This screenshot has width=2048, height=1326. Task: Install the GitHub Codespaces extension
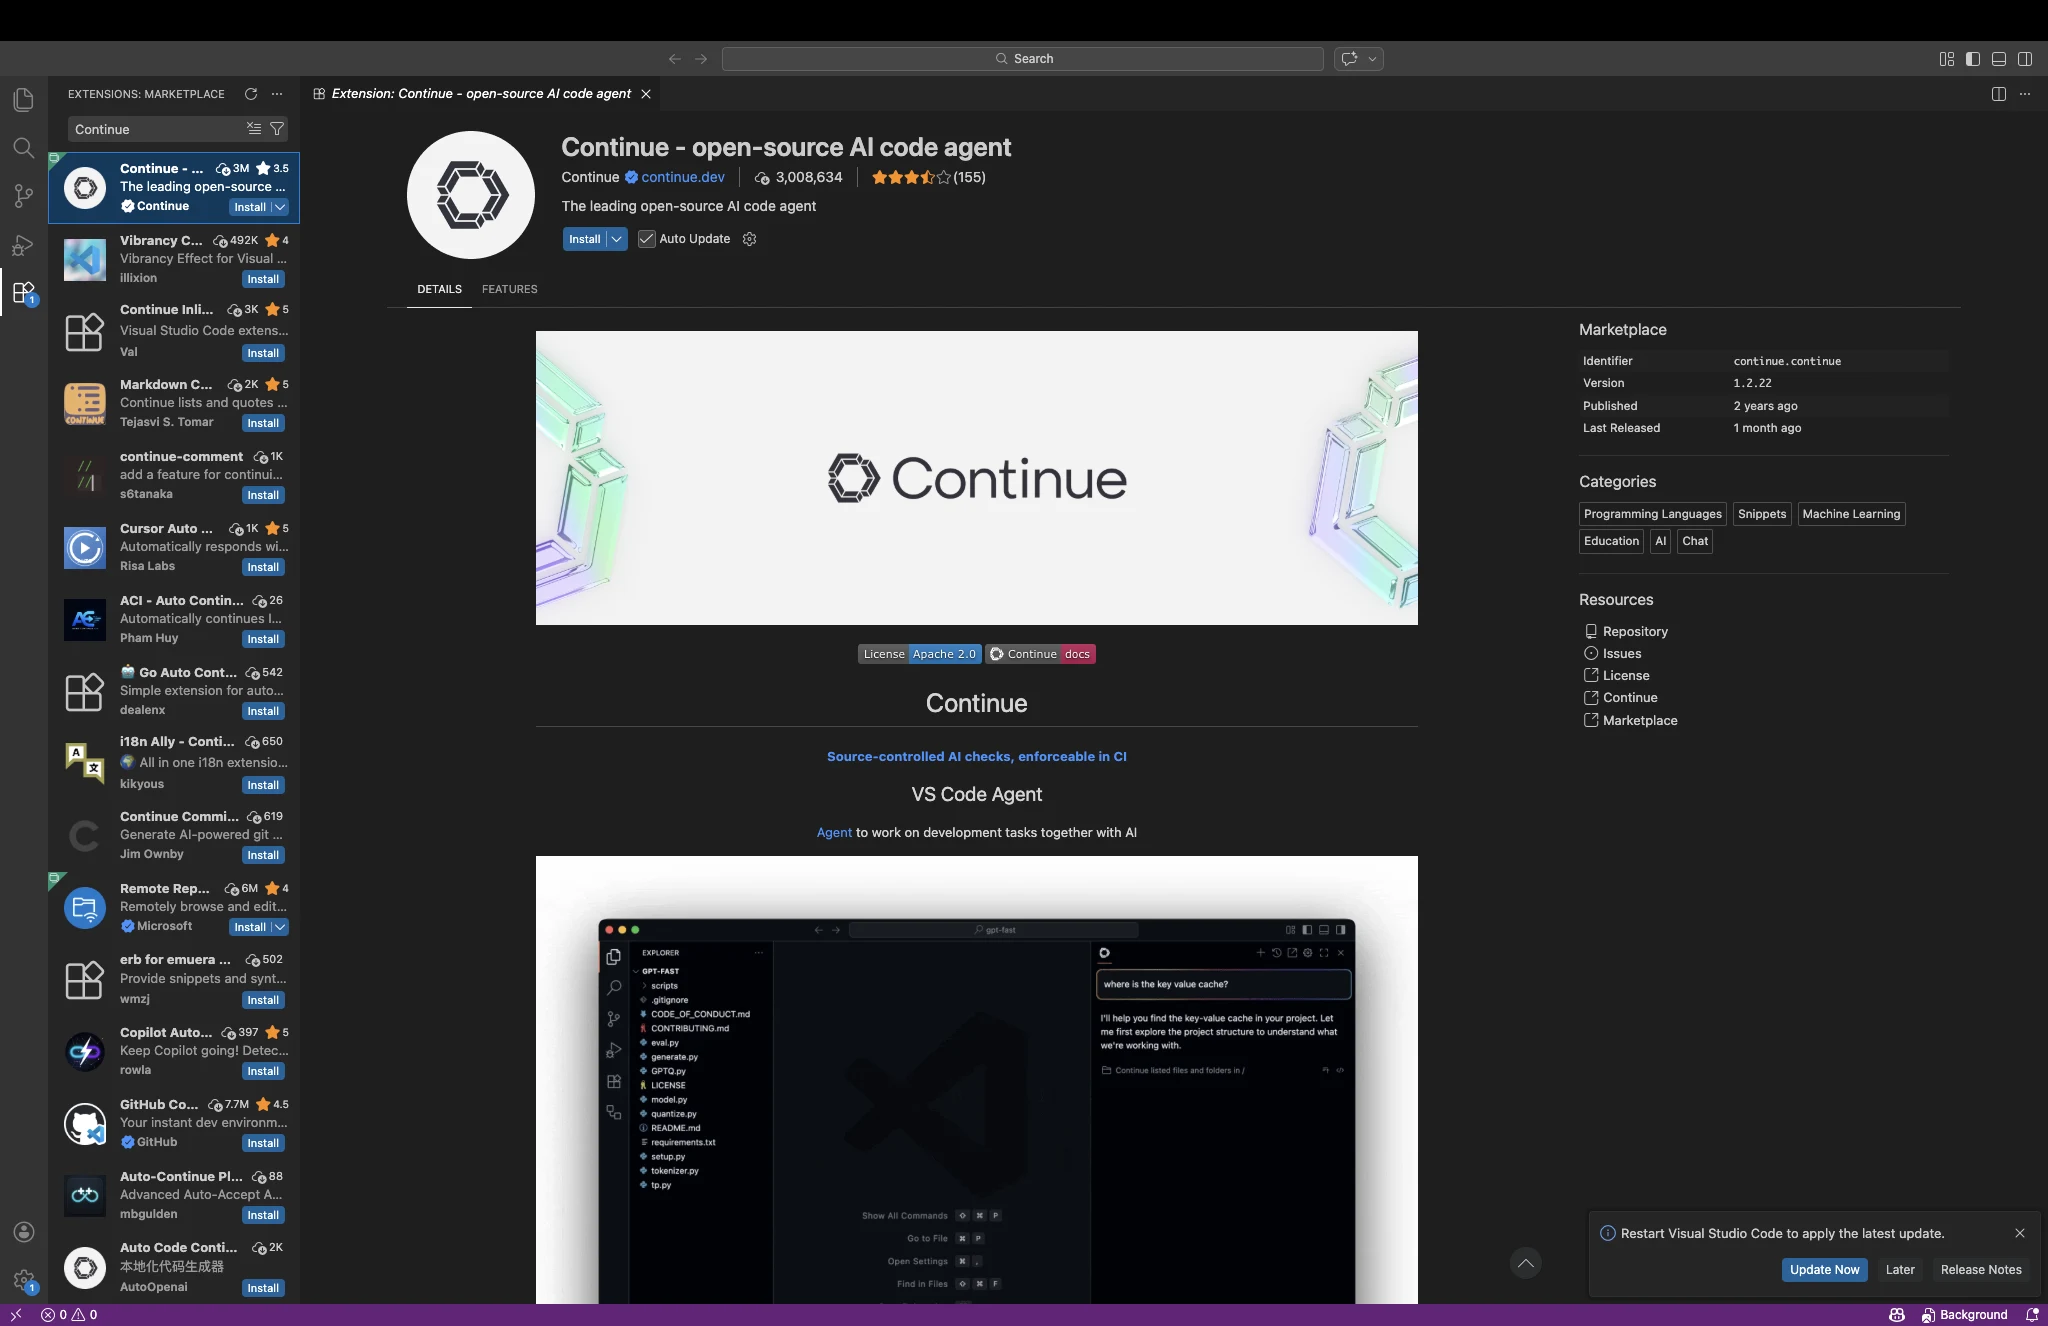[263, 1143]
